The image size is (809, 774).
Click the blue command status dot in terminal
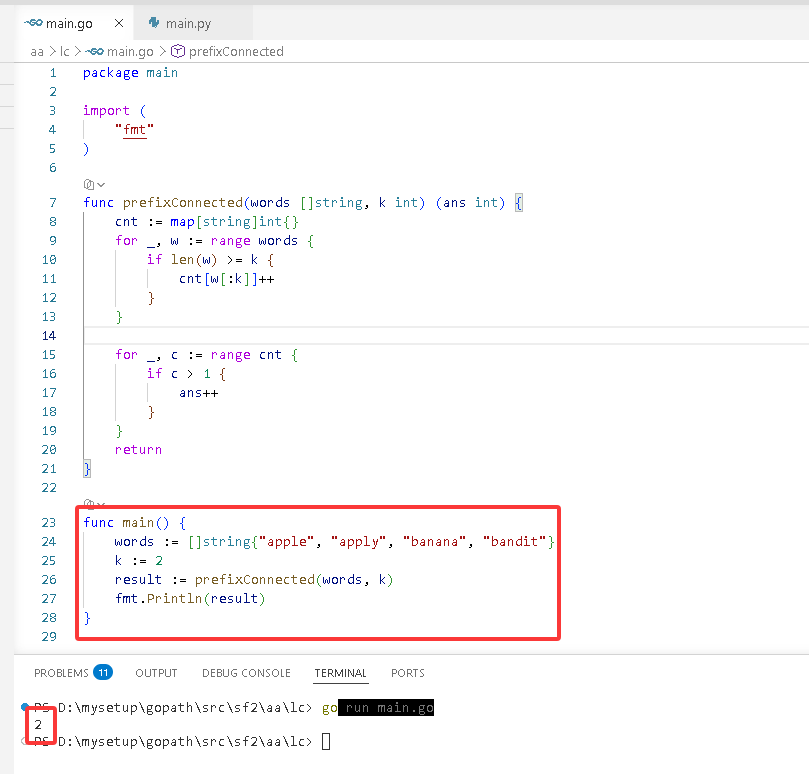(x=24, y=706)
